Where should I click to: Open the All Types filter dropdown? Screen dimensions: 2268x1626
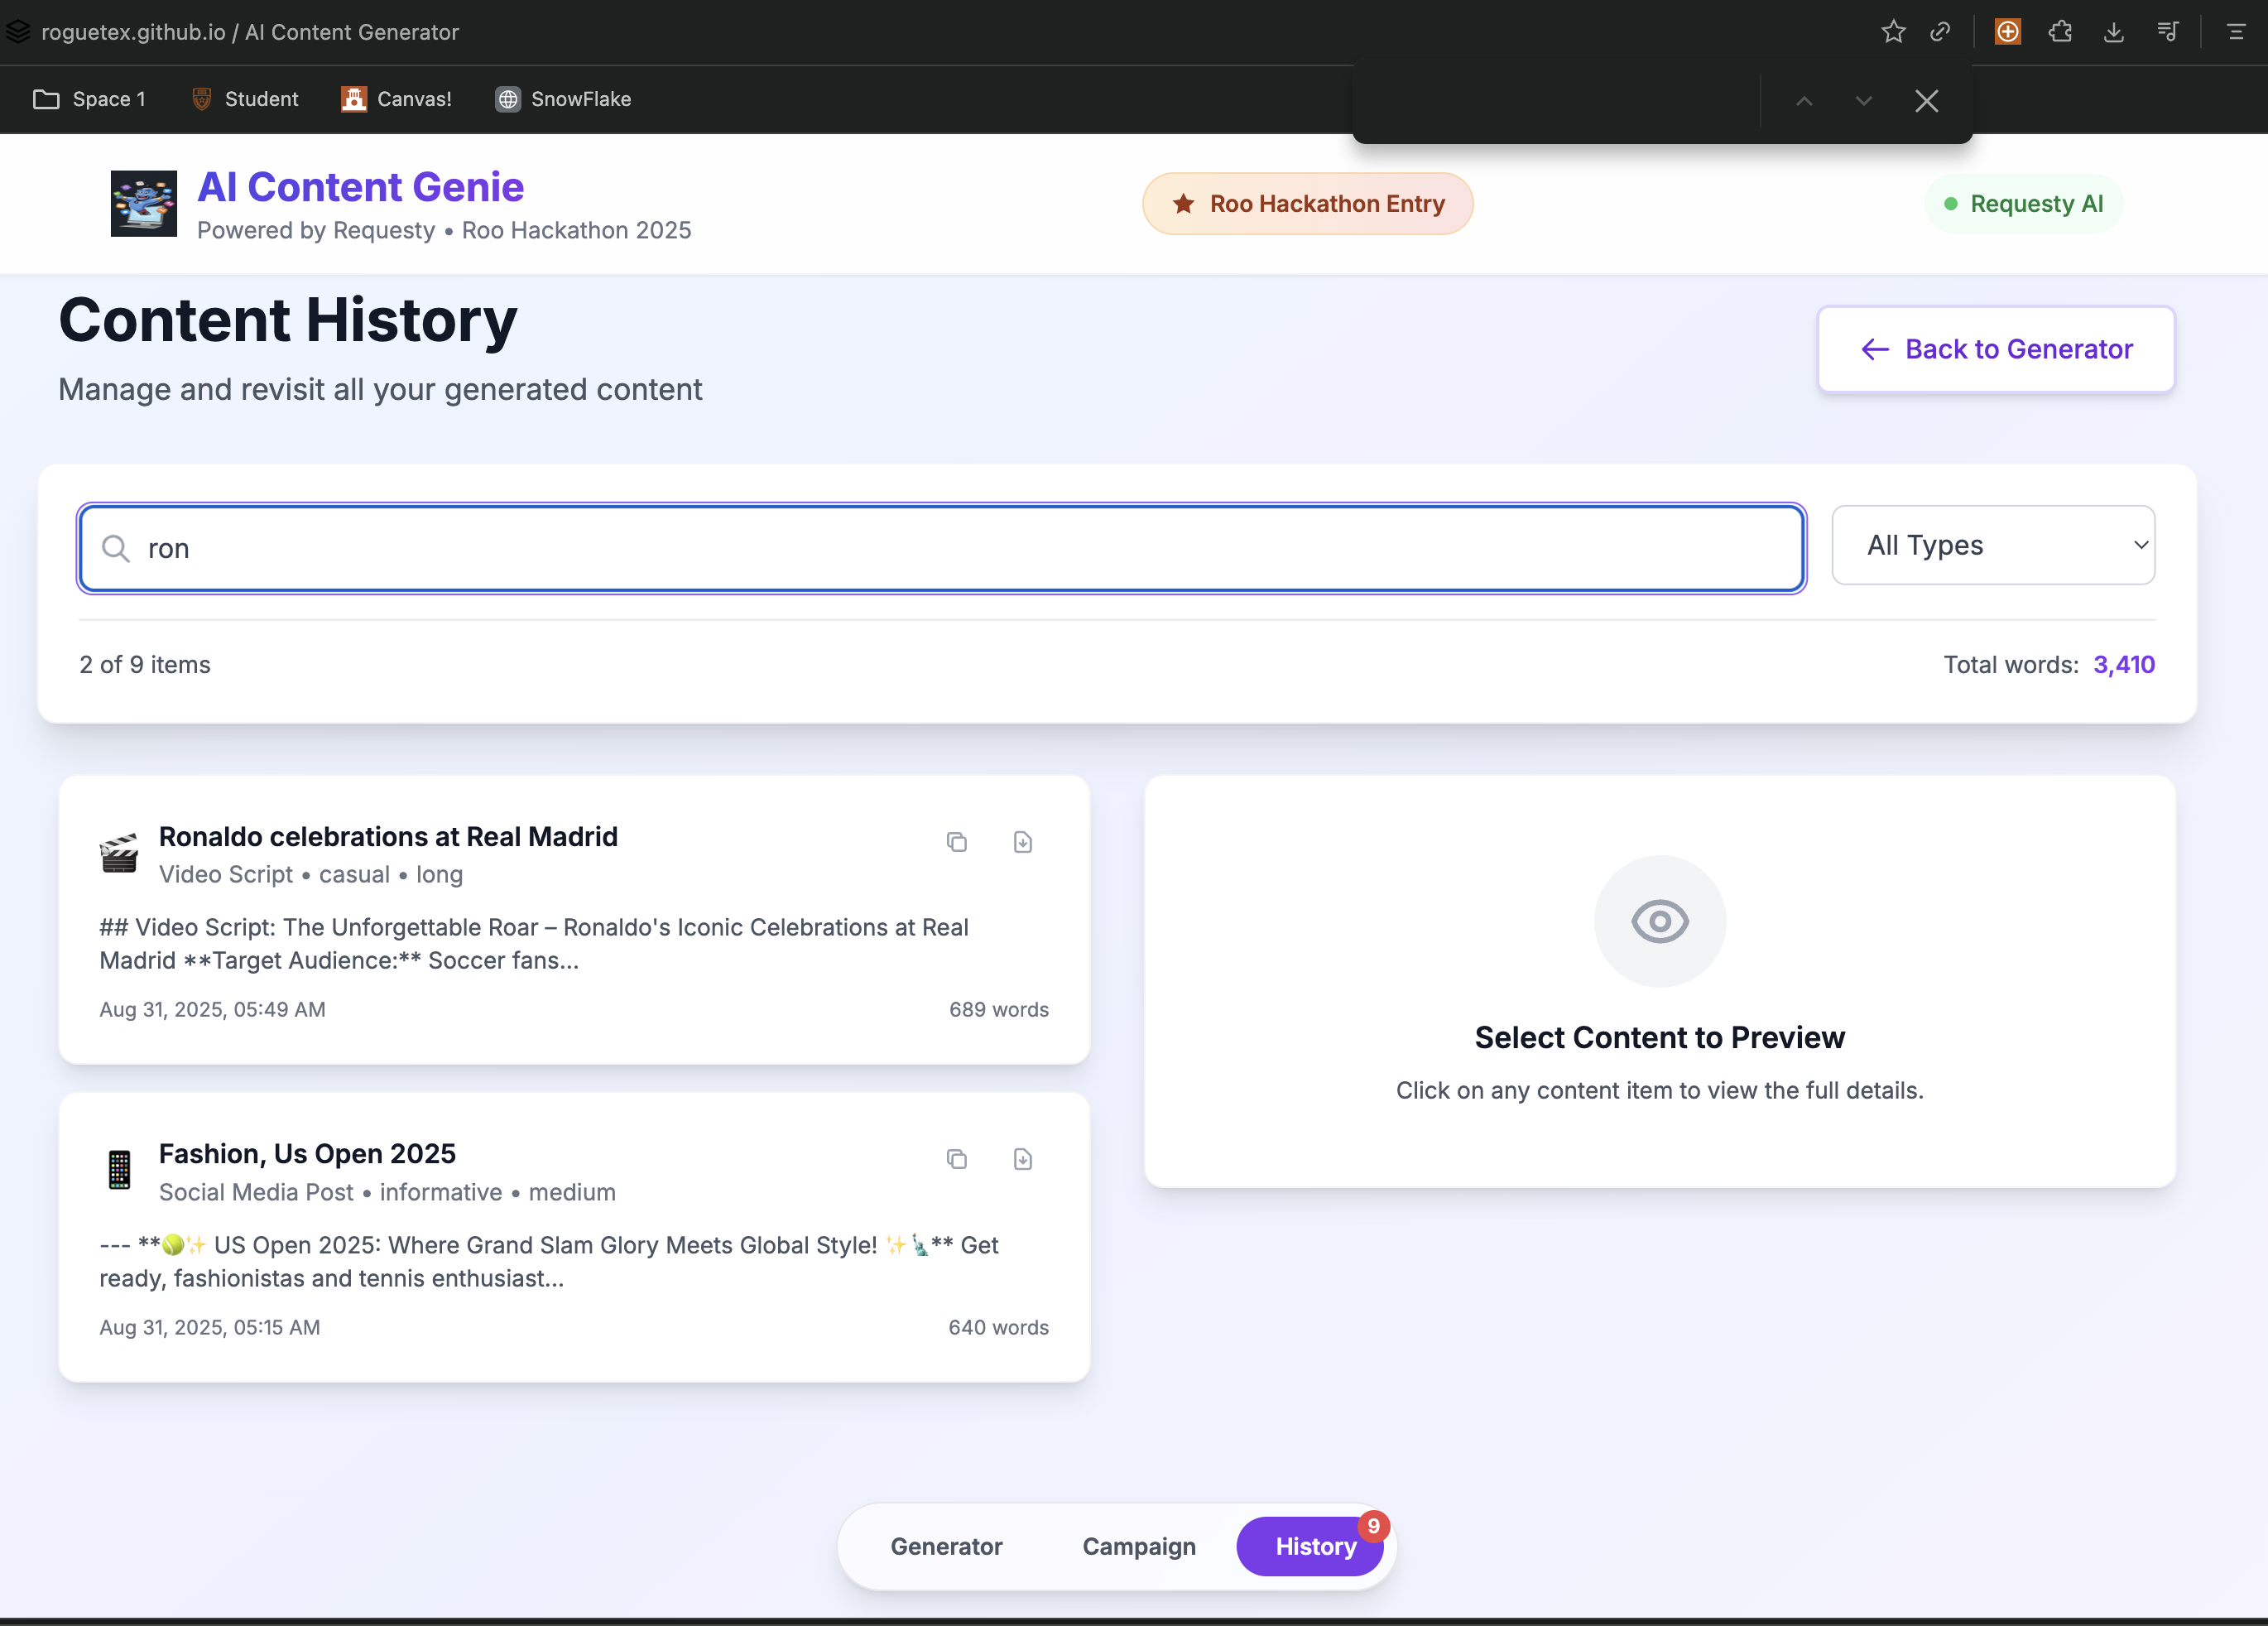point(1992,545)
